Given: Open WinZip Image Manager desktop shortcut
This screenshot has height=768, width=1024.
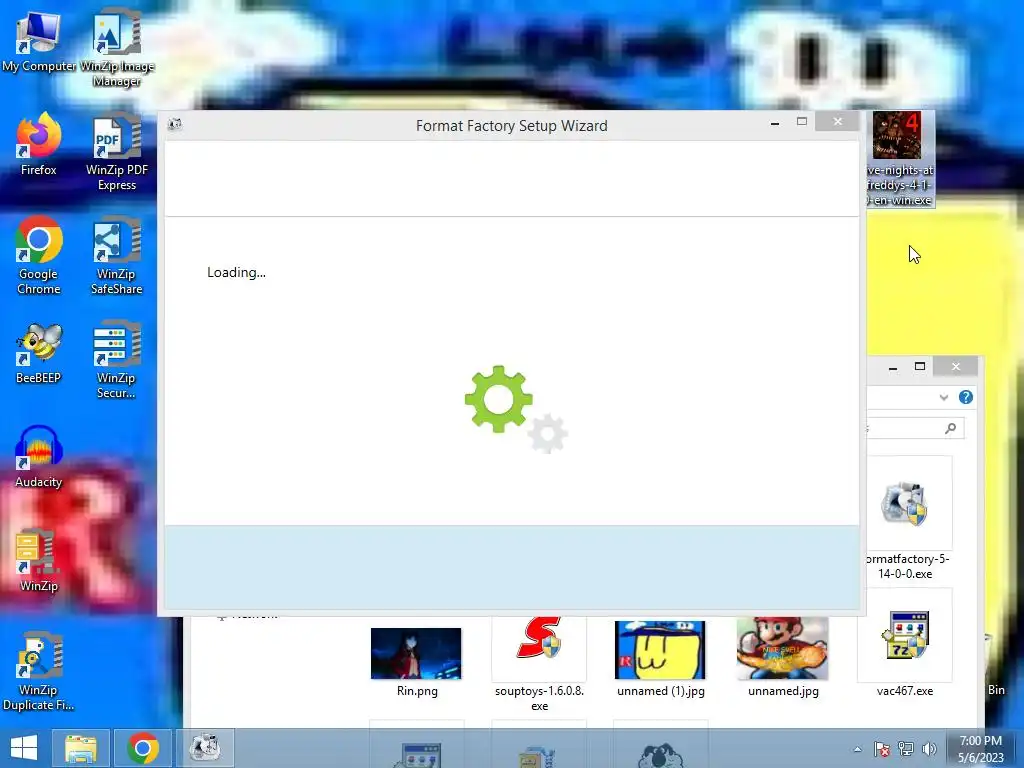Looking at the screenshot, I should click(x=117, y=47).
